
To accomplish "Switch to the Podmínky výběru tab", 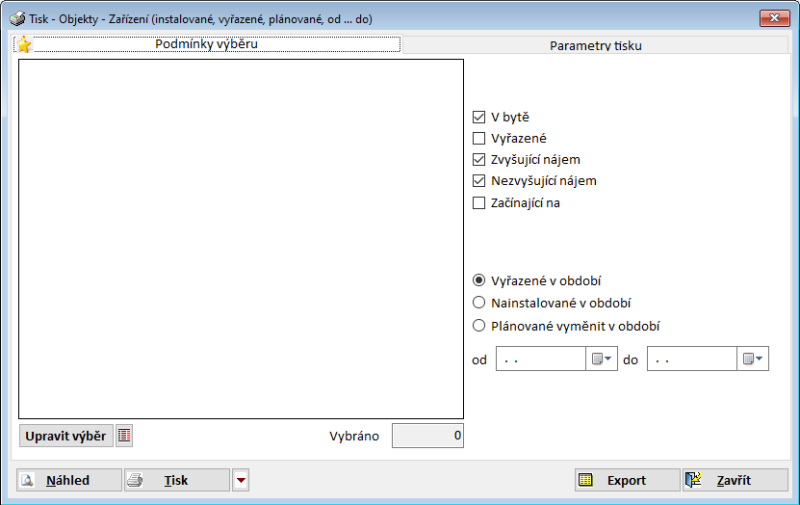I will [207, 44].
